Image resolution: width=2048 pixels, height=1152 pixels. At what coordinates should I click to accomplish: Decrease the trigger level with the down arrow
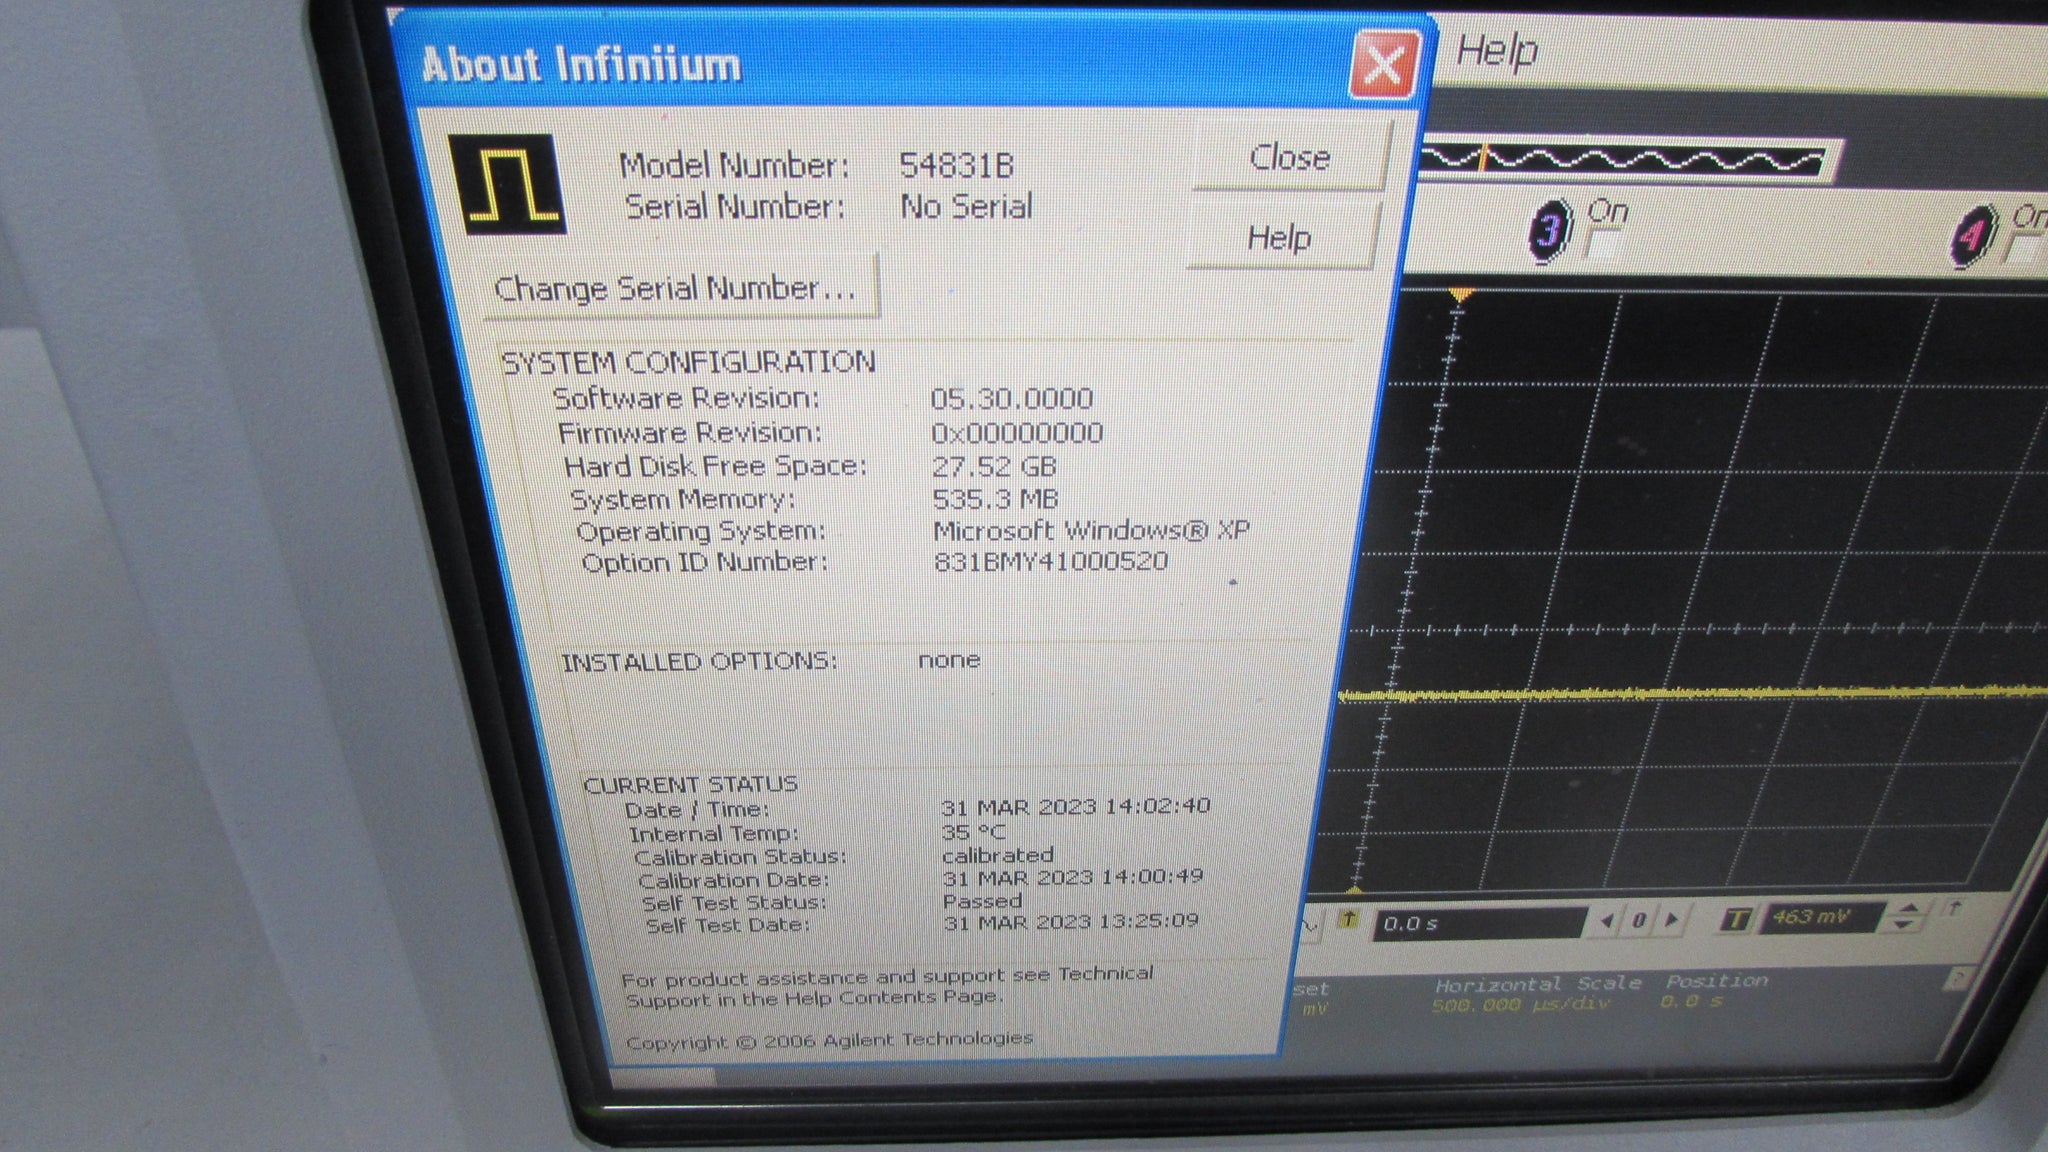click(x=1905, y=925)
